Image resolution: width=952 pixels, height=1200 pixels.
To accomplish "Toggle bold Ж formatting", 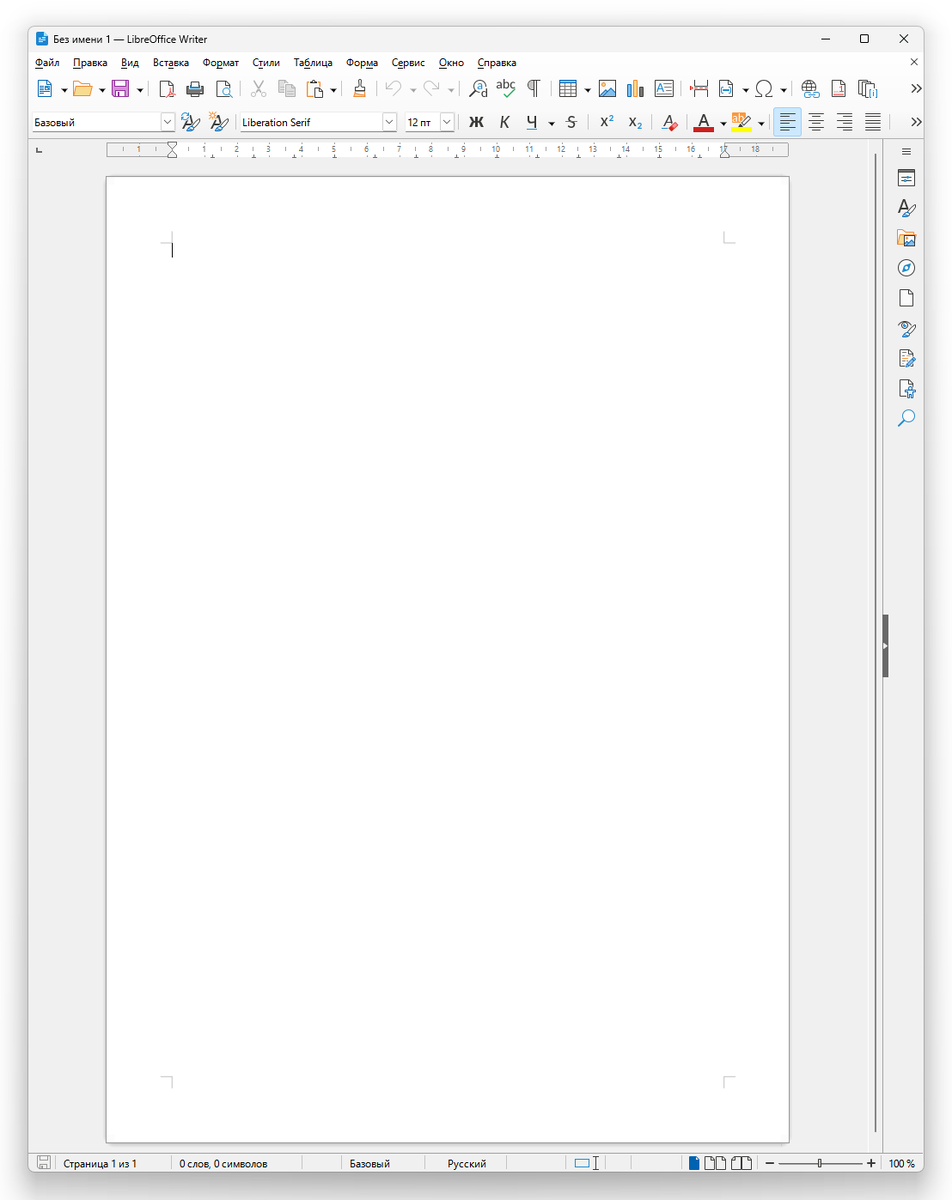I will click(476, 122).
